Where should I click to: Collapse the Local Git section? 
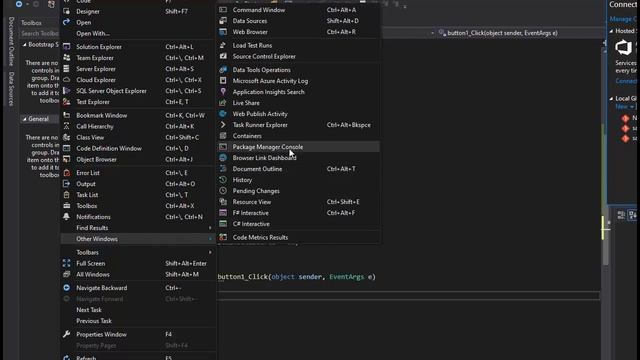tap(611, 98)
